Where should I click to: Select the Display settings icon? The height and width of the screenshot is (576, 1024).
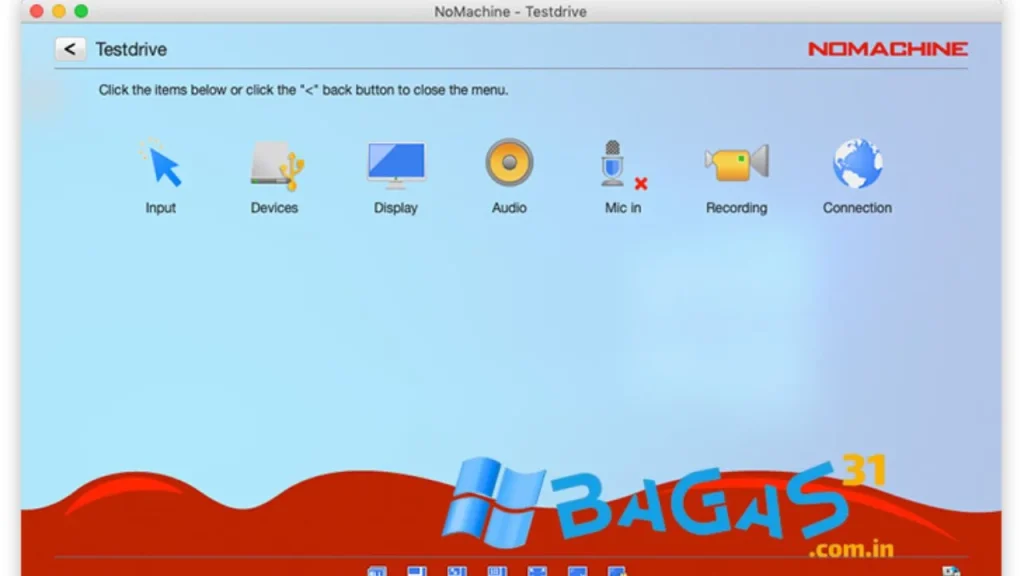pos(396,165)
